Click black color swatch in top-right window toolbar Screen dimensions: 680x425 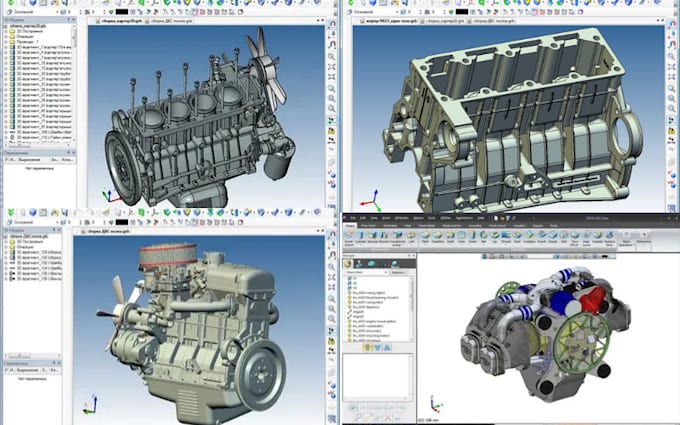tap(462, 12)
